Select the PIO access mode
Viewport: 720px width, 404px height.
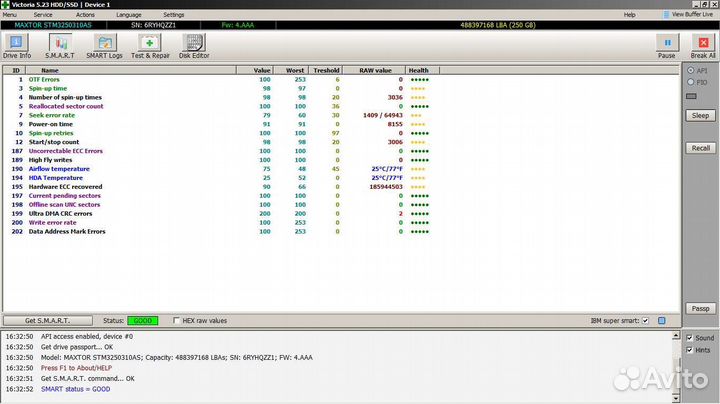coord(689,83)
